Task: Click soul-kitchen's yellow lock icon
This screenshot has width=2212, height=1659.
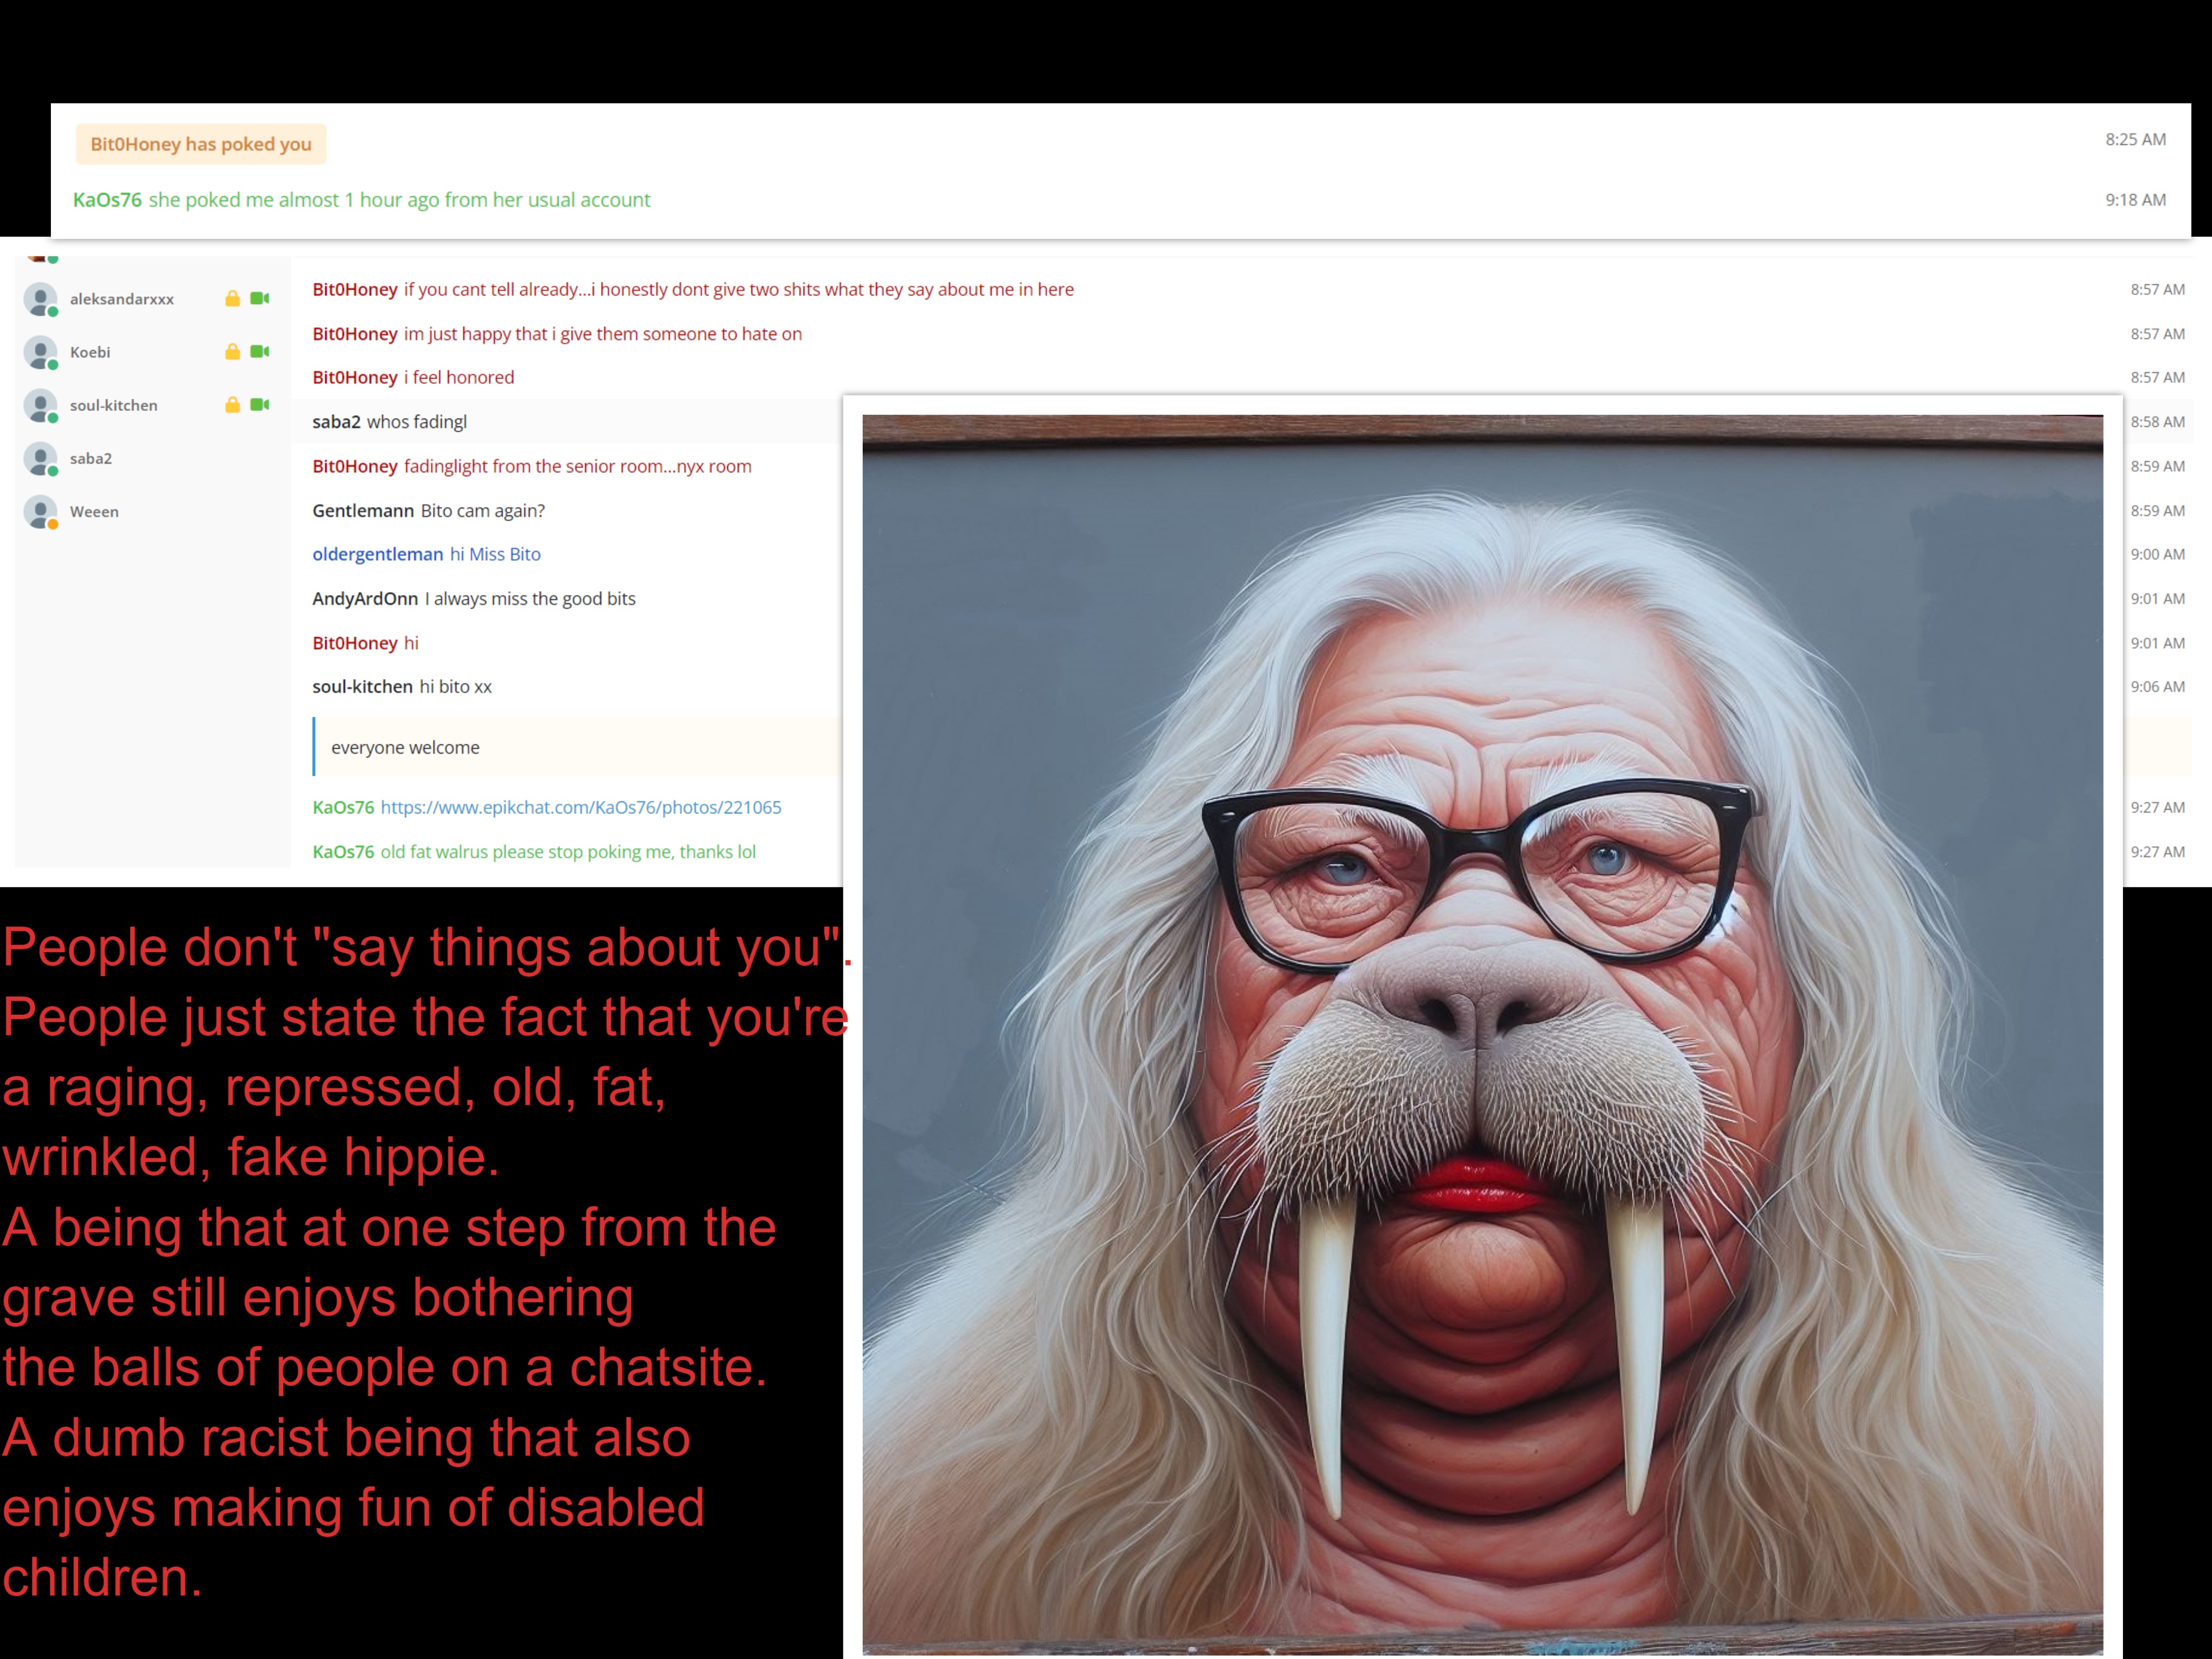Action: click(232, 404)
